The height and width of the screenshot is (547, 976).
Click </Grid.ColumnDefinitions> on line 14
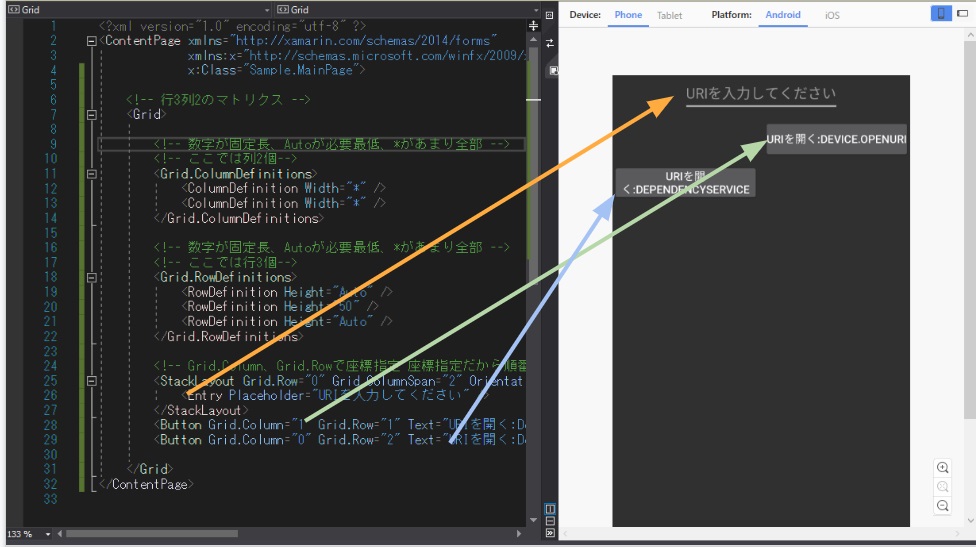(x=239, y=218)
